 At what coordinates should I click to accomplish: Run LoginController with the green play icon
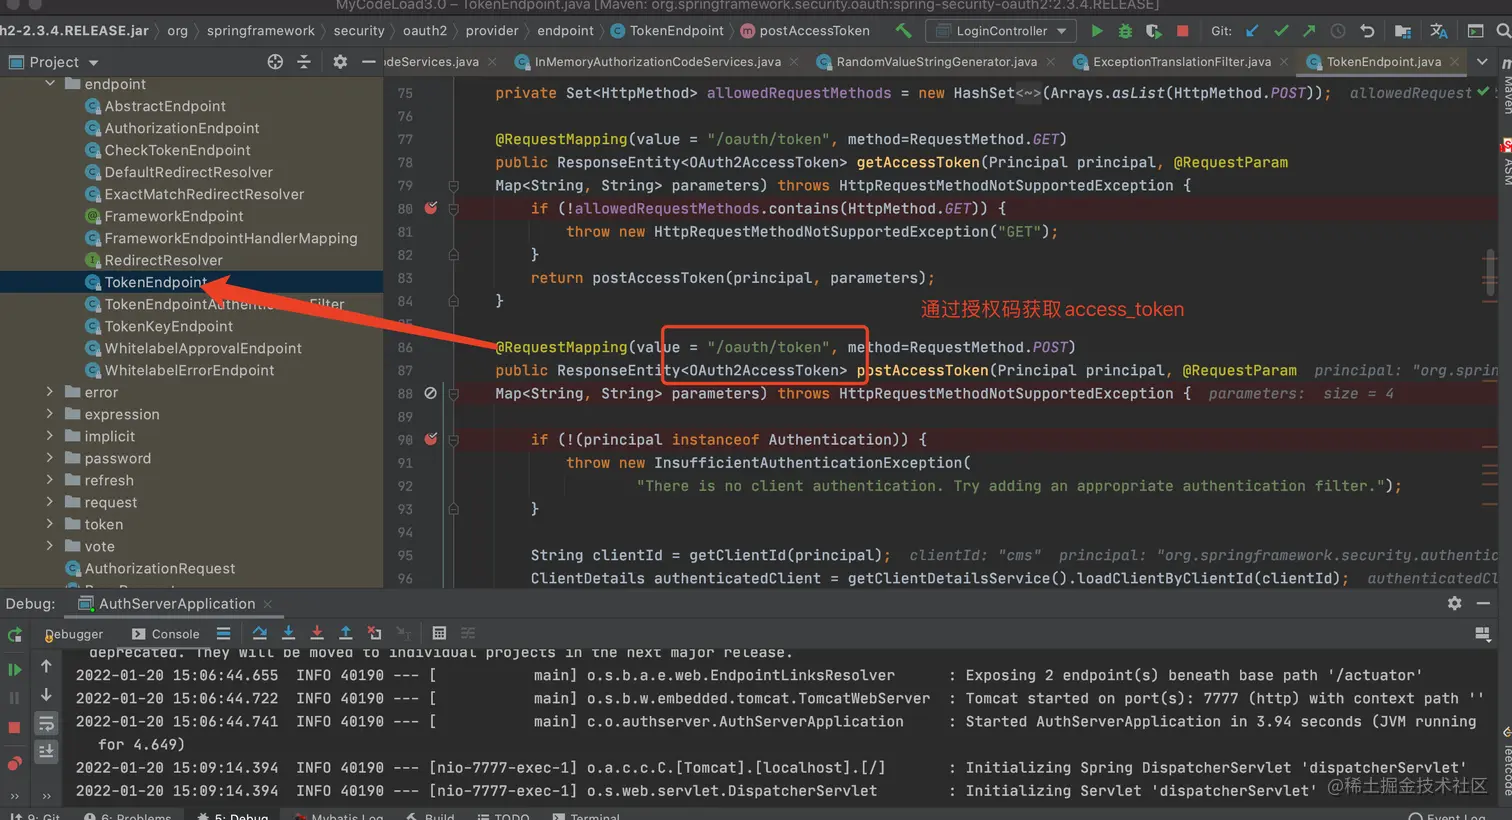pos(1097,31)
